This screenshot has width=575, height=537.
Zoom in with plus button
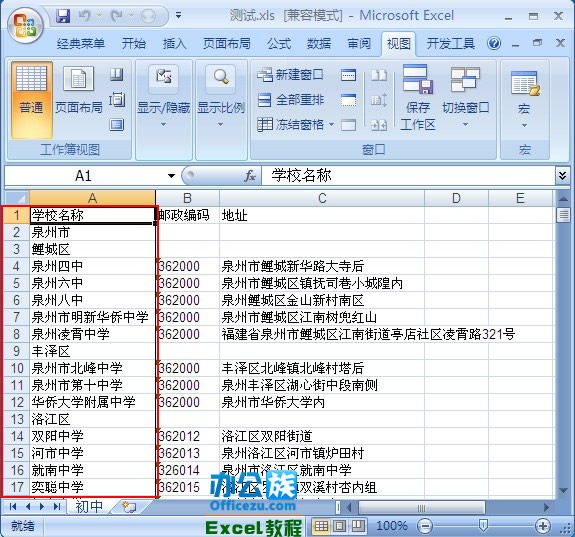[543, 527]
